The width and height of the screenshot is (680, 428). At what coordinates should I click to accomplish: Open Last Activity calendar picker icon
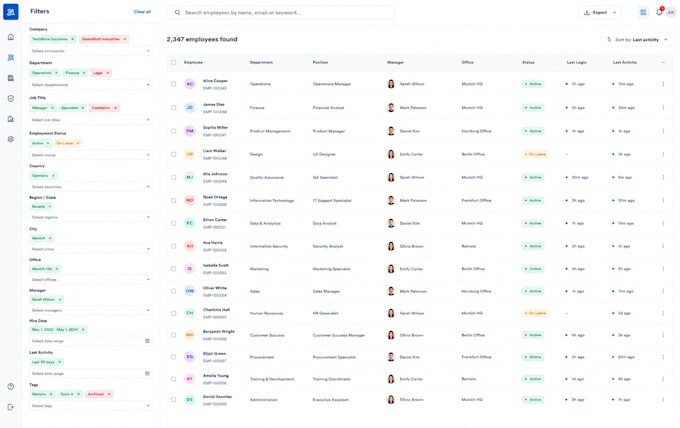click(x=147, y=373)
